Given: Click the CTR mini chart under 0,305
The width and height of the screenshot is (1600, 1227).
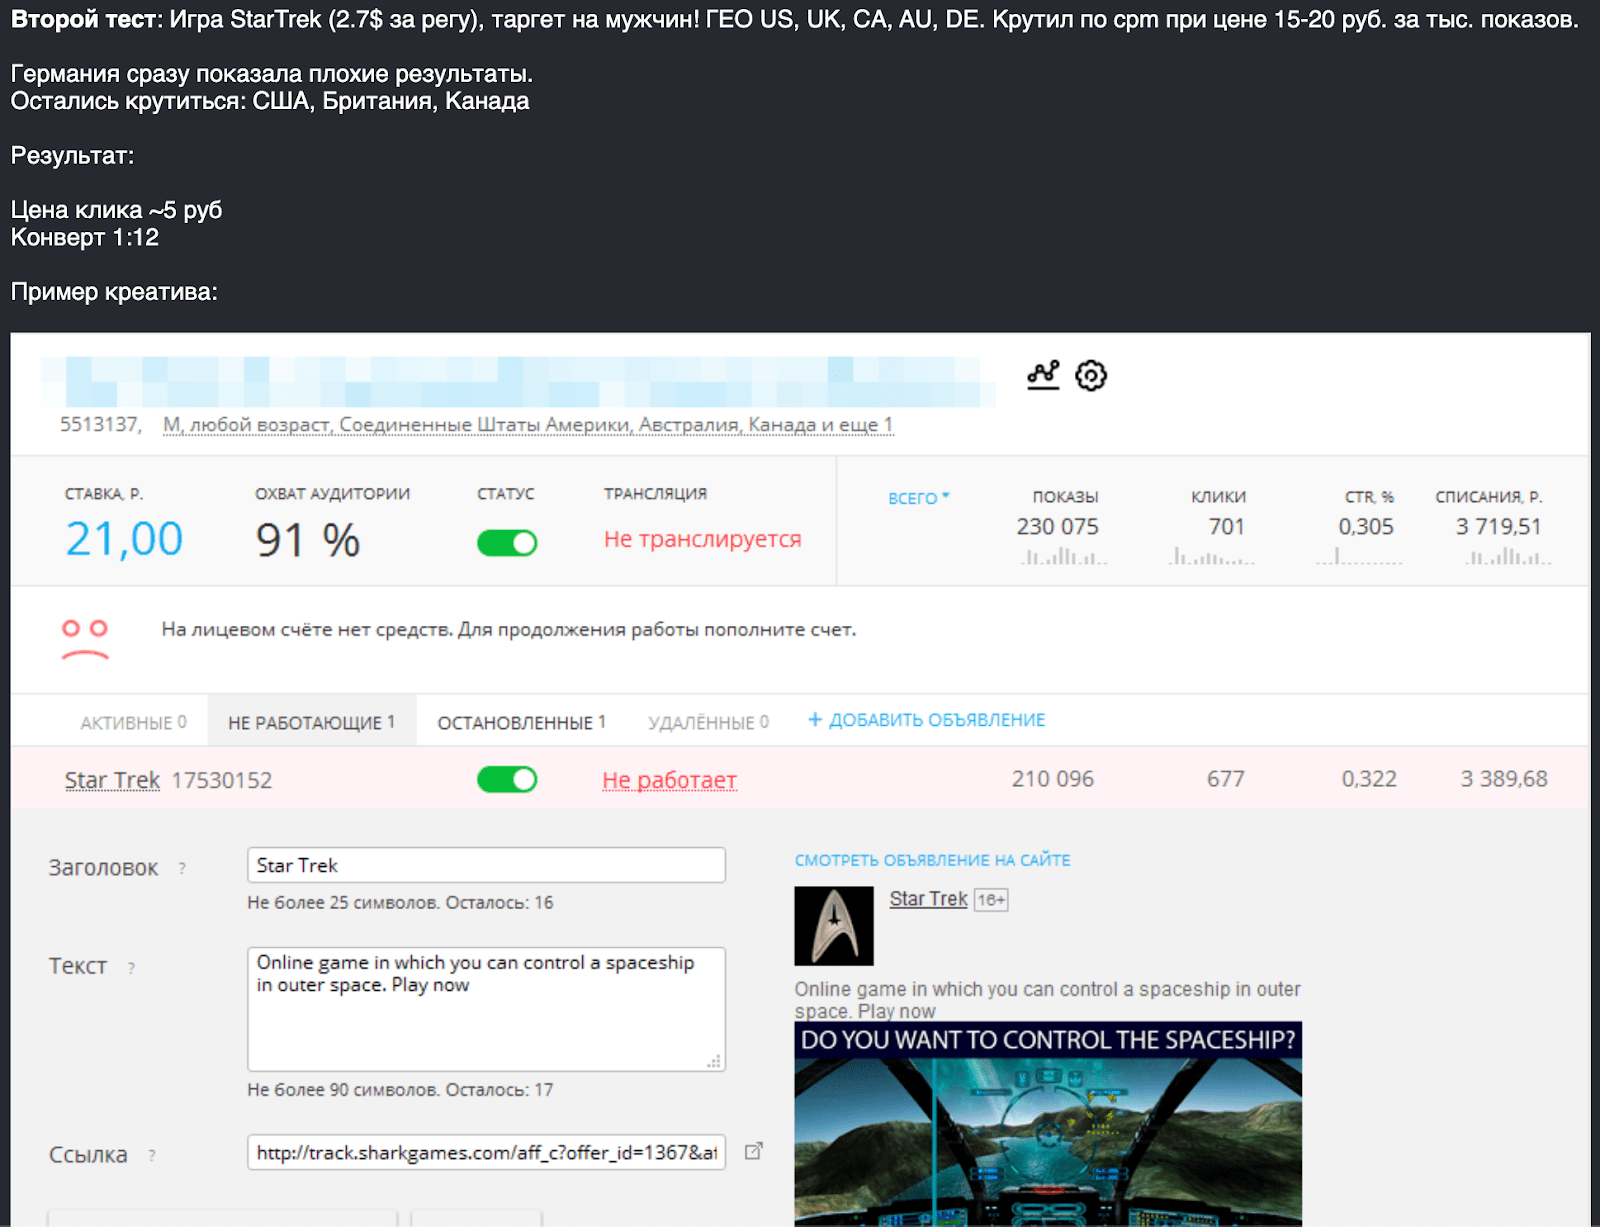Looking at the screenshot, I should pos(1359,556).
